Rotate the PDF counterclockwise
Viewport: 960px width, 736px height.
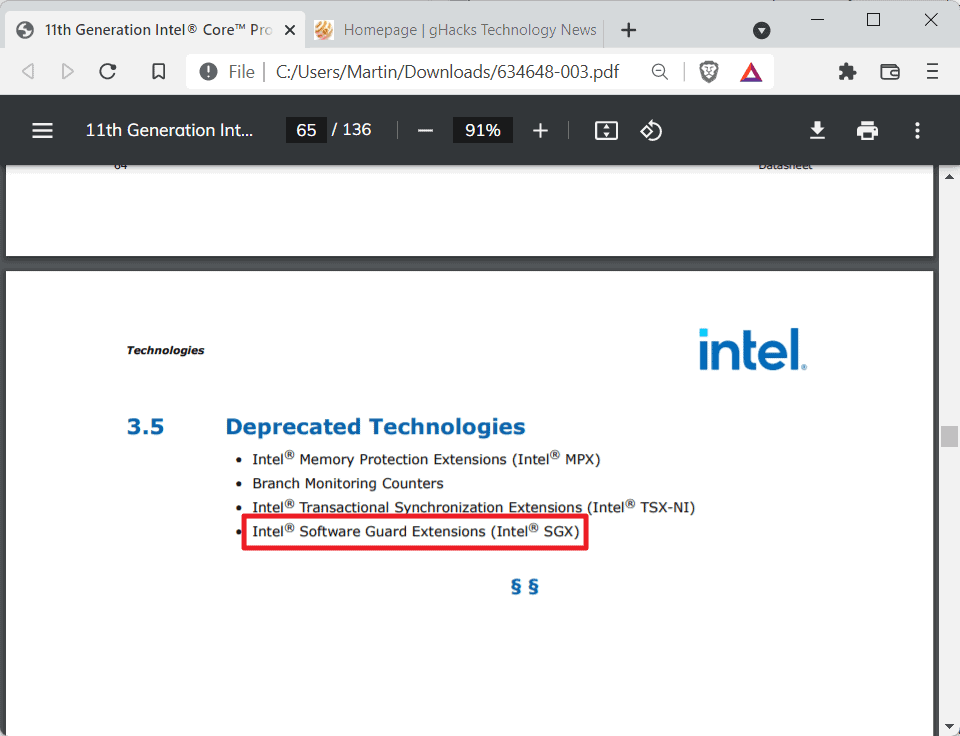pos(651,130)
